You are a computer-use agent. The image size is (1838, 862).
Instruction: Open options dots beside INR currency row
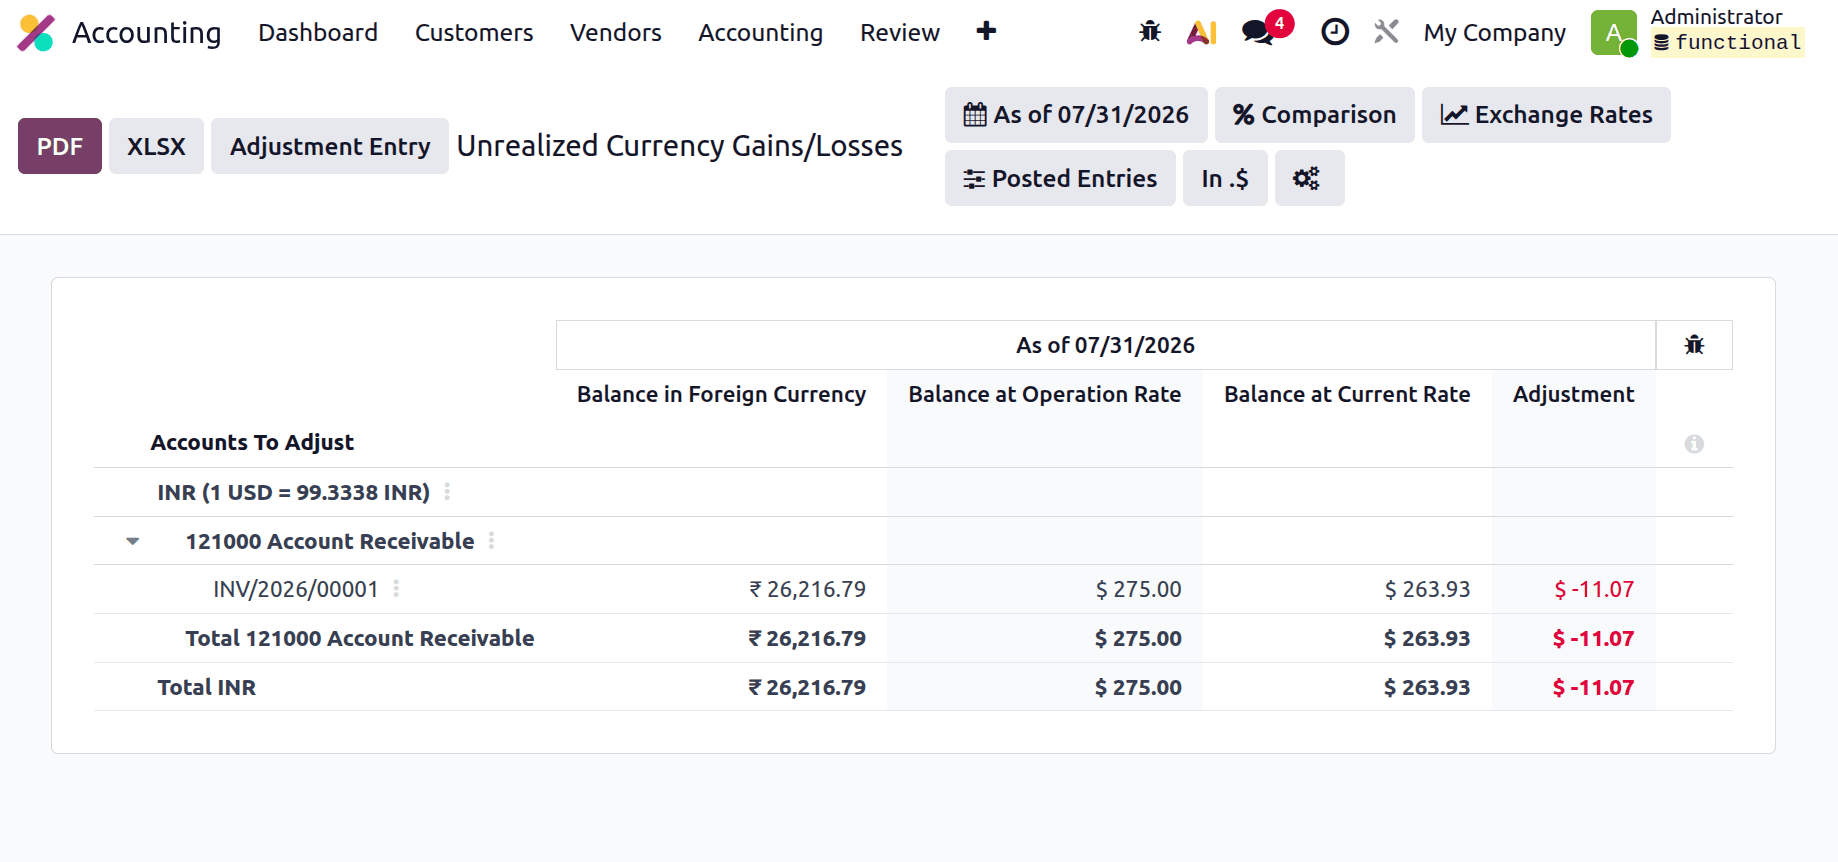[x=447, y=492]
